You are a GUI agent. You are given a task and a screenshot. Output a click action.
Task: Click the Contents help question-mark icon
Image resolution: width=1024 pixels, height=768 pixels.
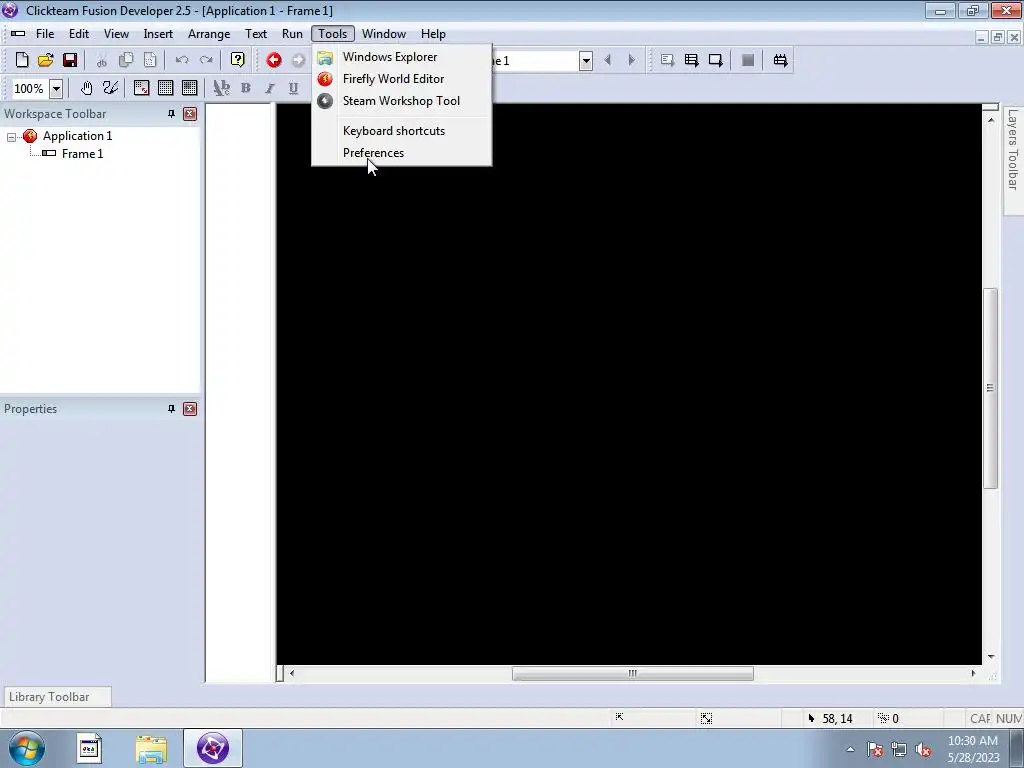[238, 60]
